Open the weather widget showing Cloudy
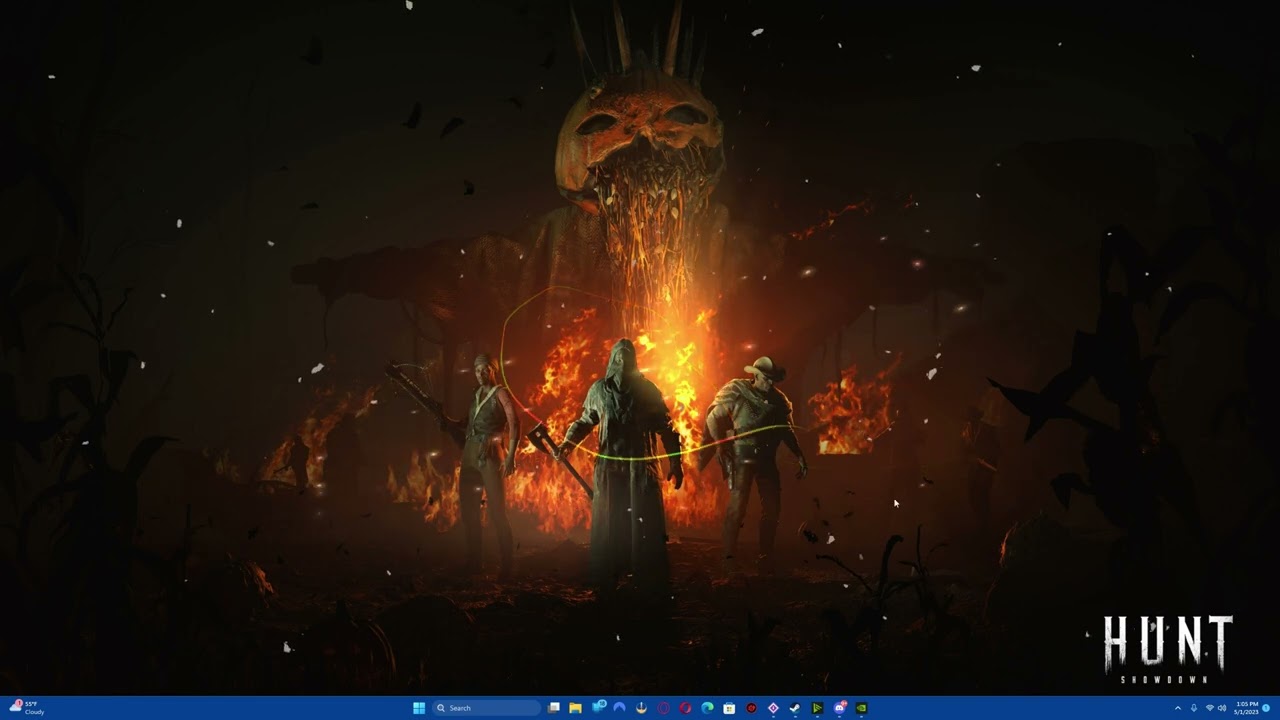The image size is (1280, 720). [26, 708]
